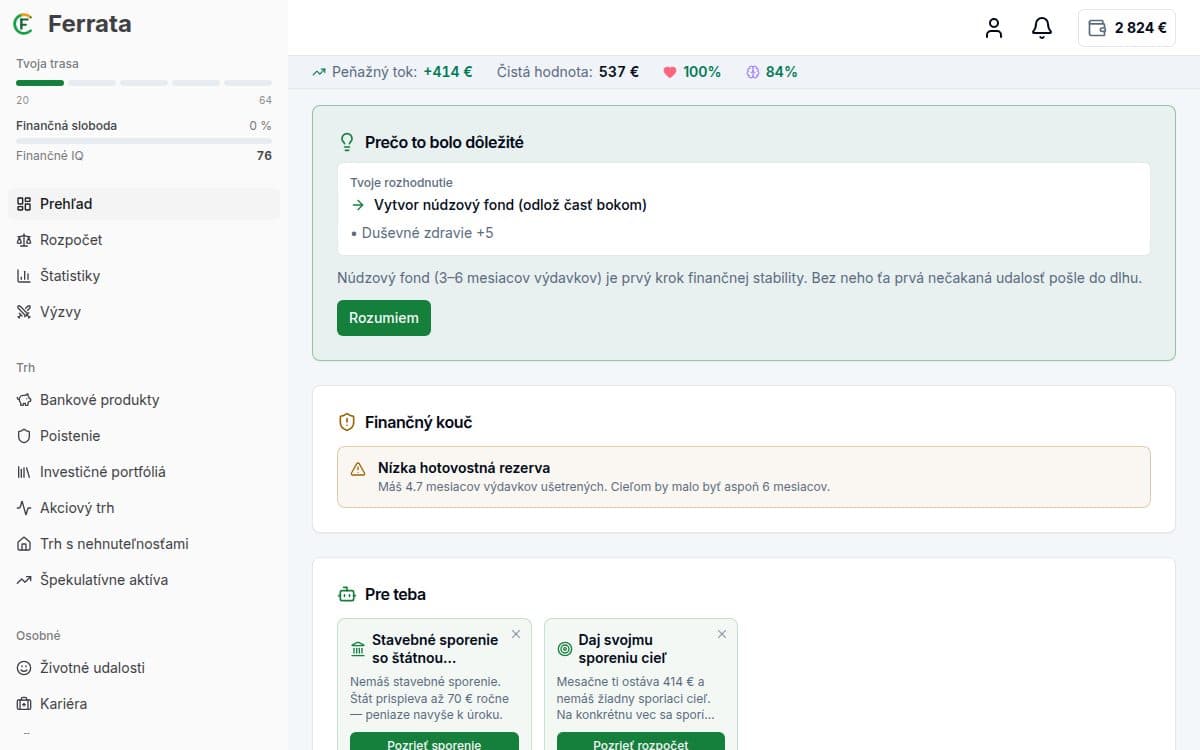Open the Prehľad menu item

[x=144, y=204]
